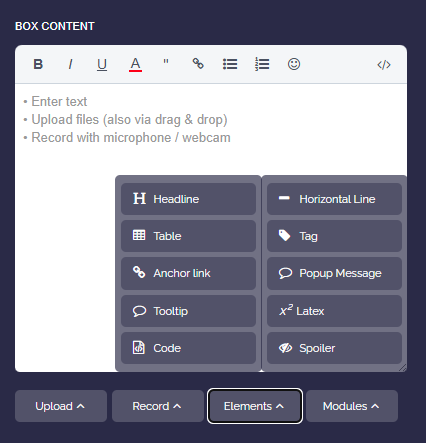
Task: Insert a hyperlink from toolbar
Action: 198,64
